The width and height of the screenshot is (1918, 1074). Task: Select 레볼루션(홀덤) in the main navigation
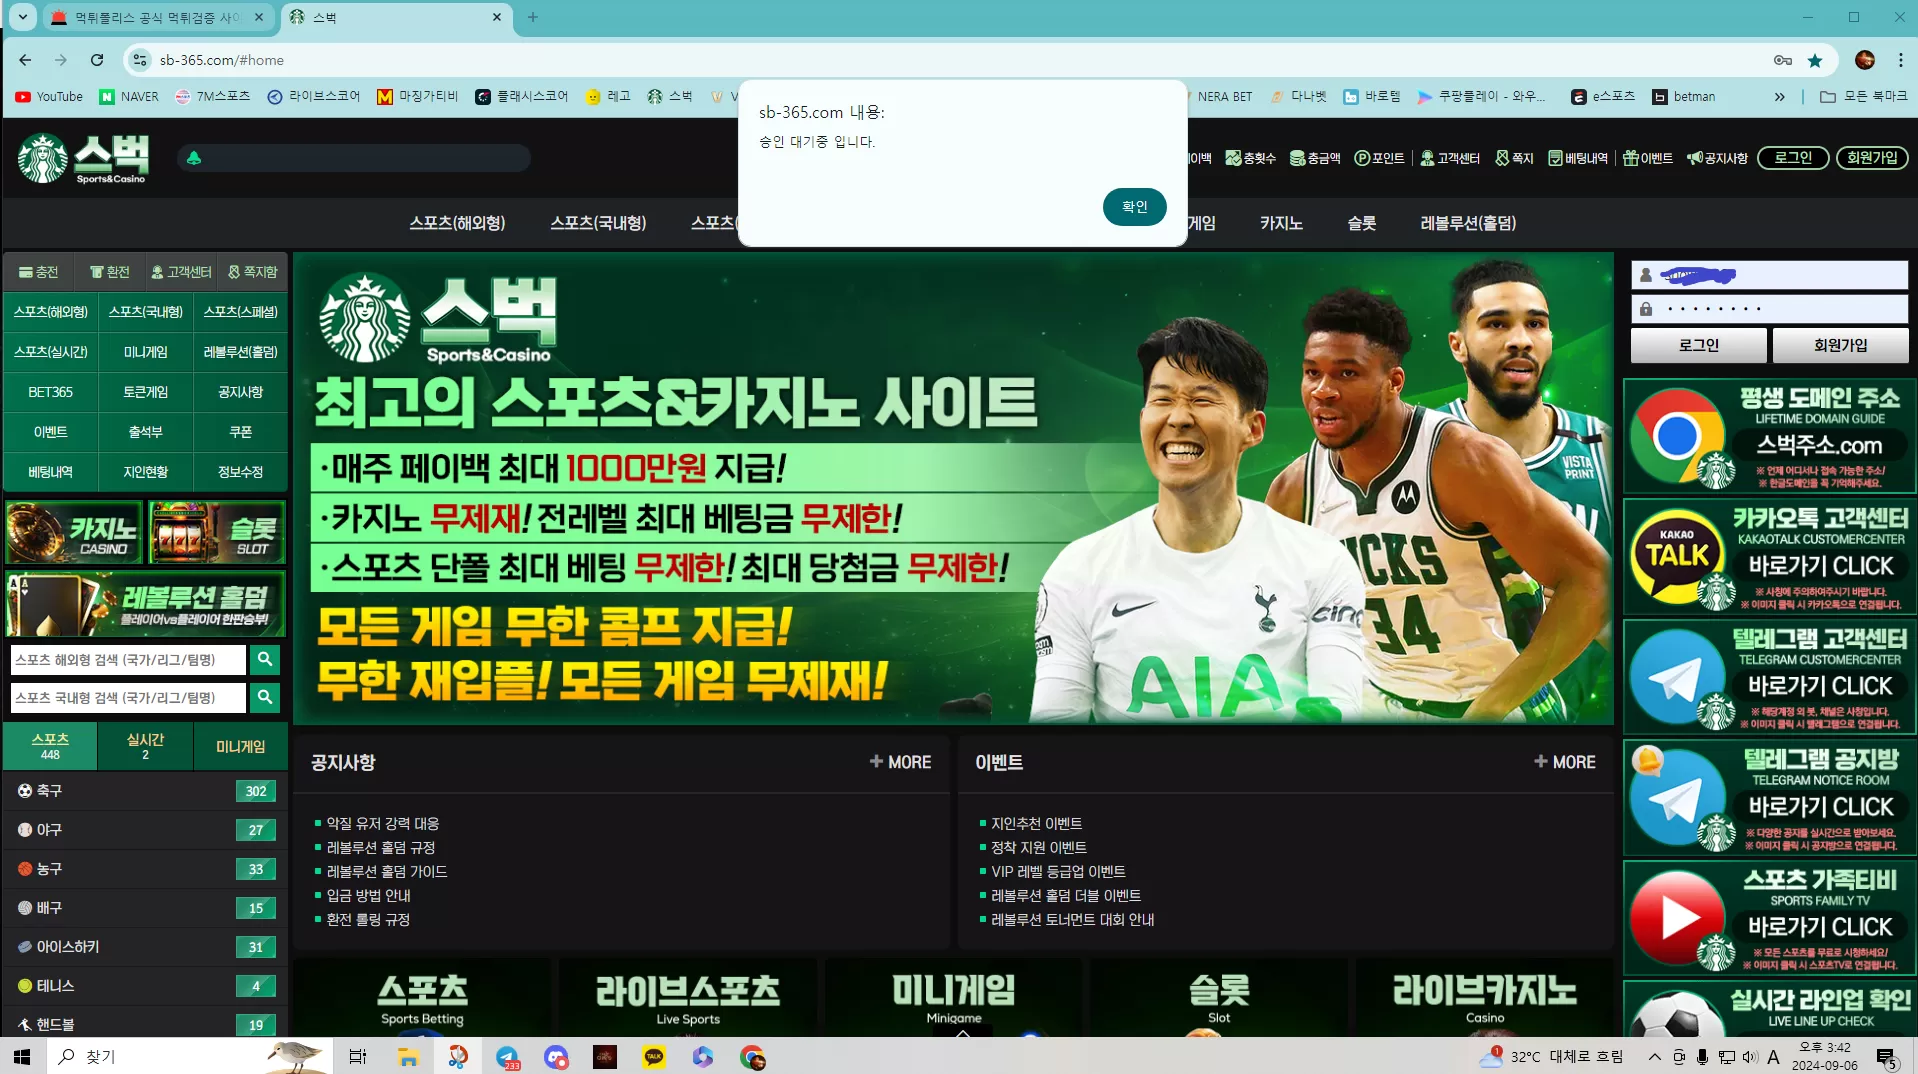click(x=1468, y=223)
